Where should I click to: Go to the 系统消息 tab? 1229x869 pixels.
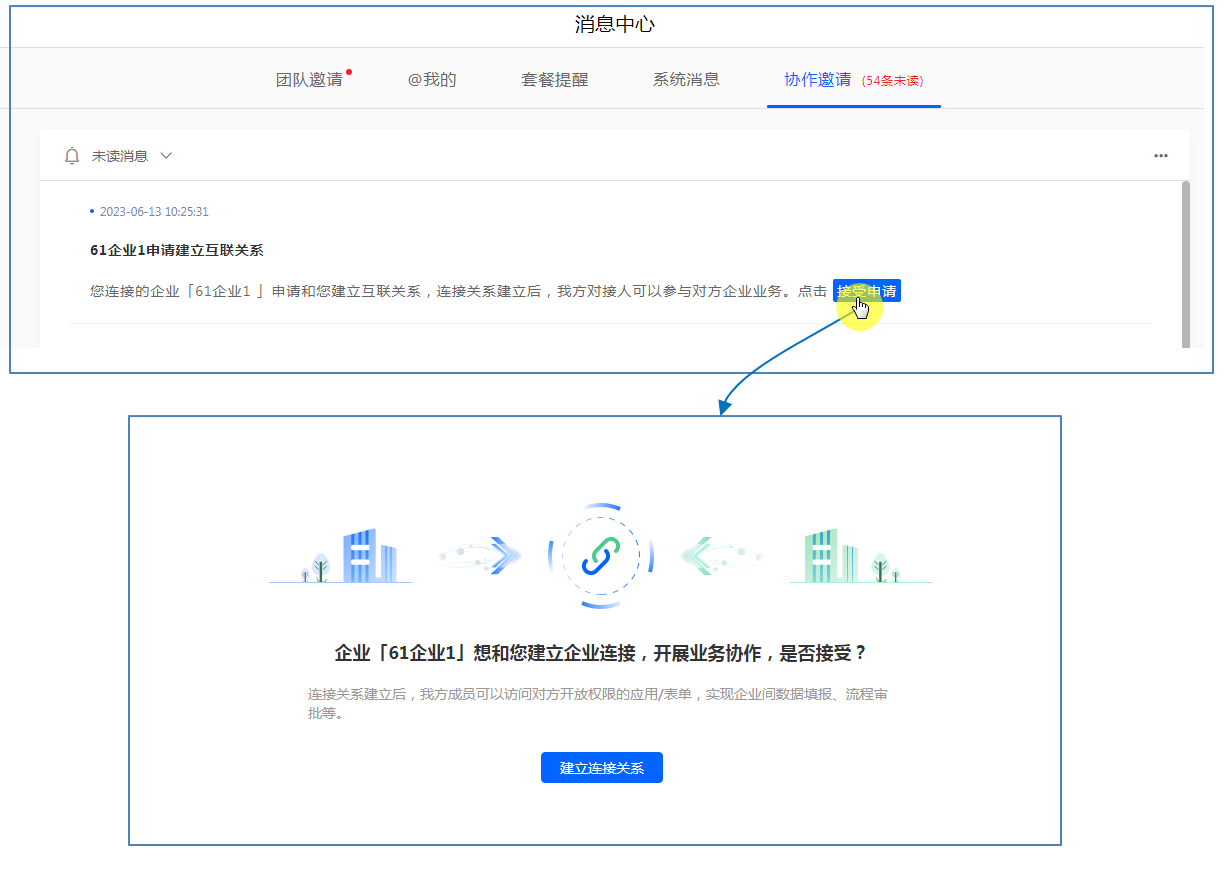point(686,80)
